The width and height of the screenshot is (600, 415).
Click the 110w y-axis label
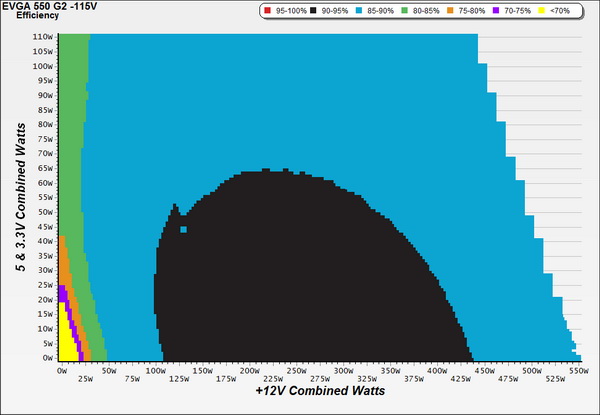[x=43, y=37]
